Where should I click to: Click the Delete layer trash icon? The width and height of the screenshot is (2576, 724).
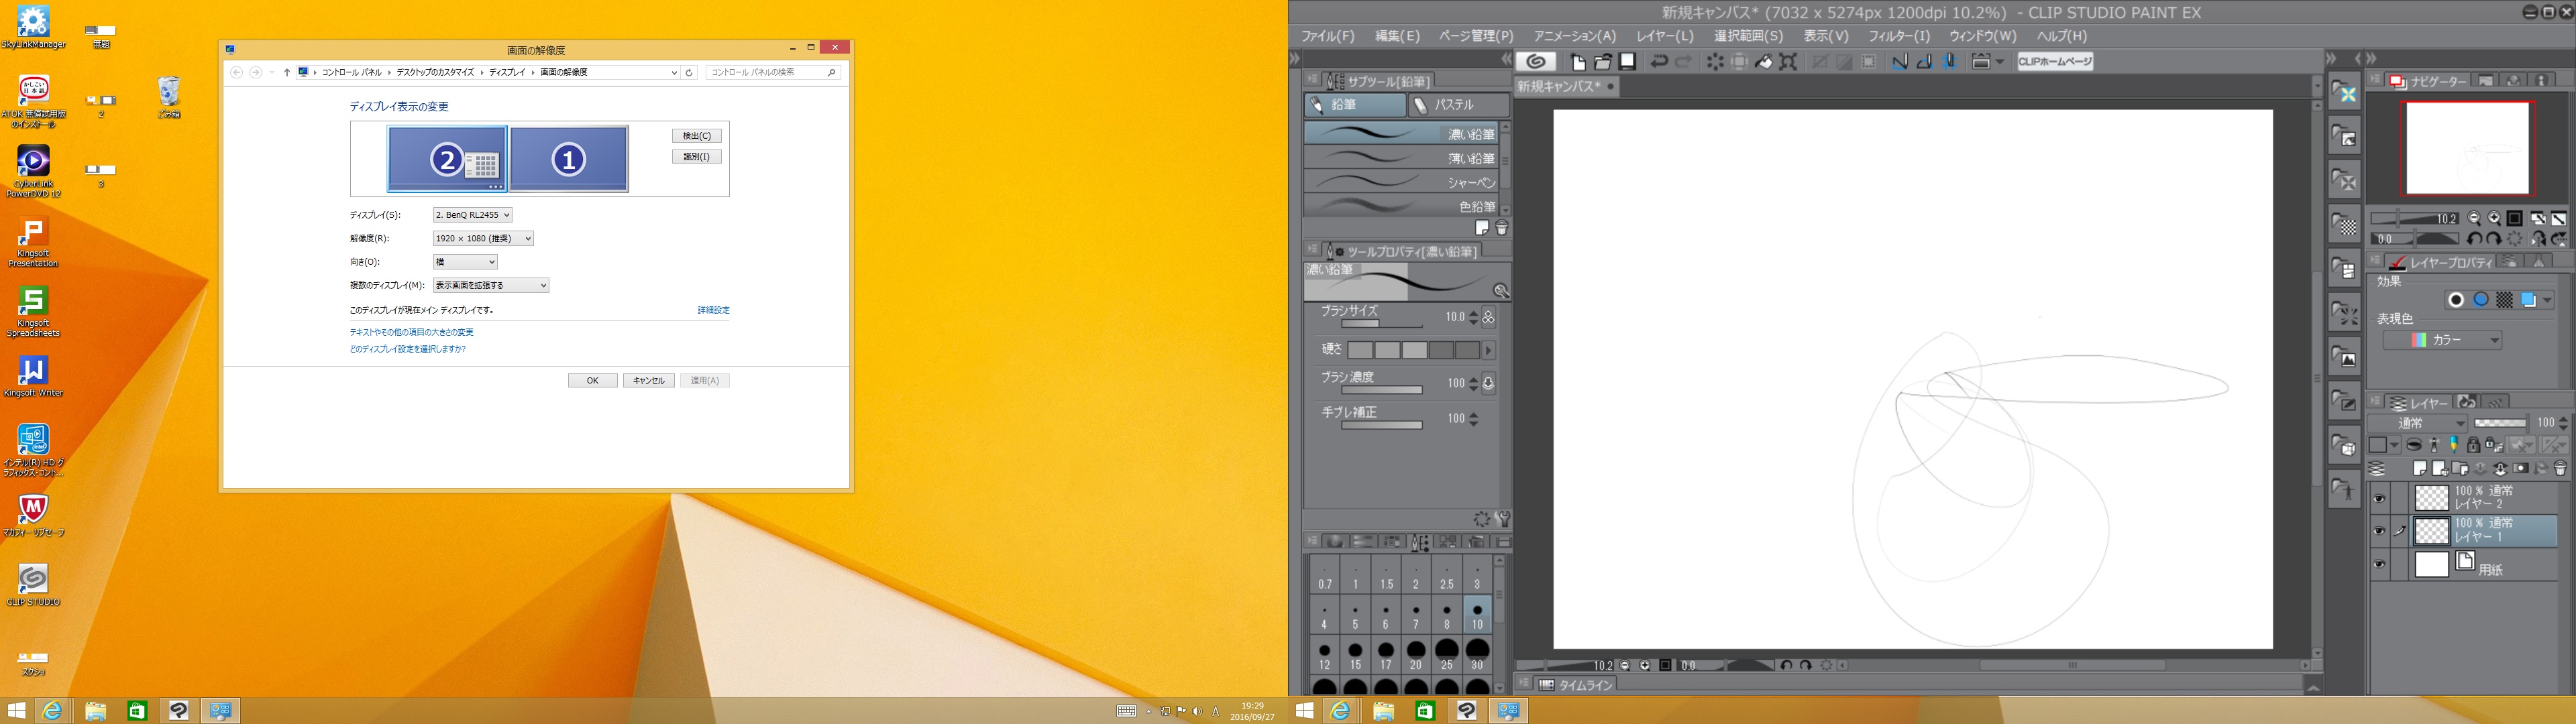pyautogui.click(x=2560, y=468)
